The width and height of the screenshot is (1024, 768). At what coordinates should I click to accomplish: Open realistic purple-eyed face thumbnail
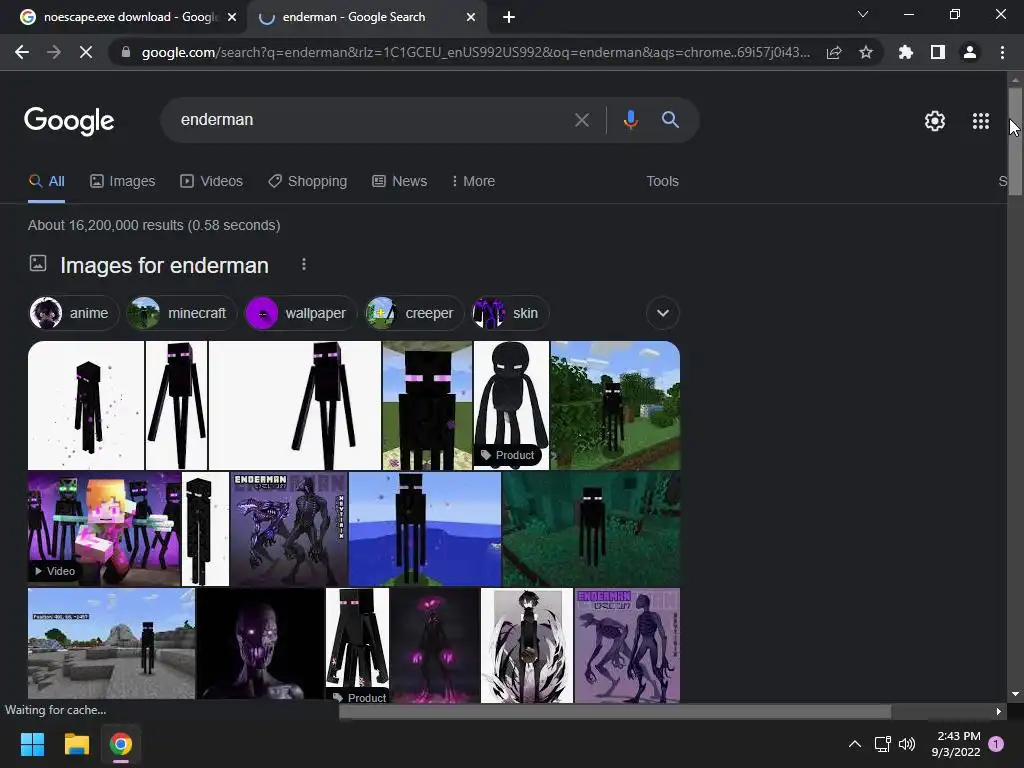point(260,644)
